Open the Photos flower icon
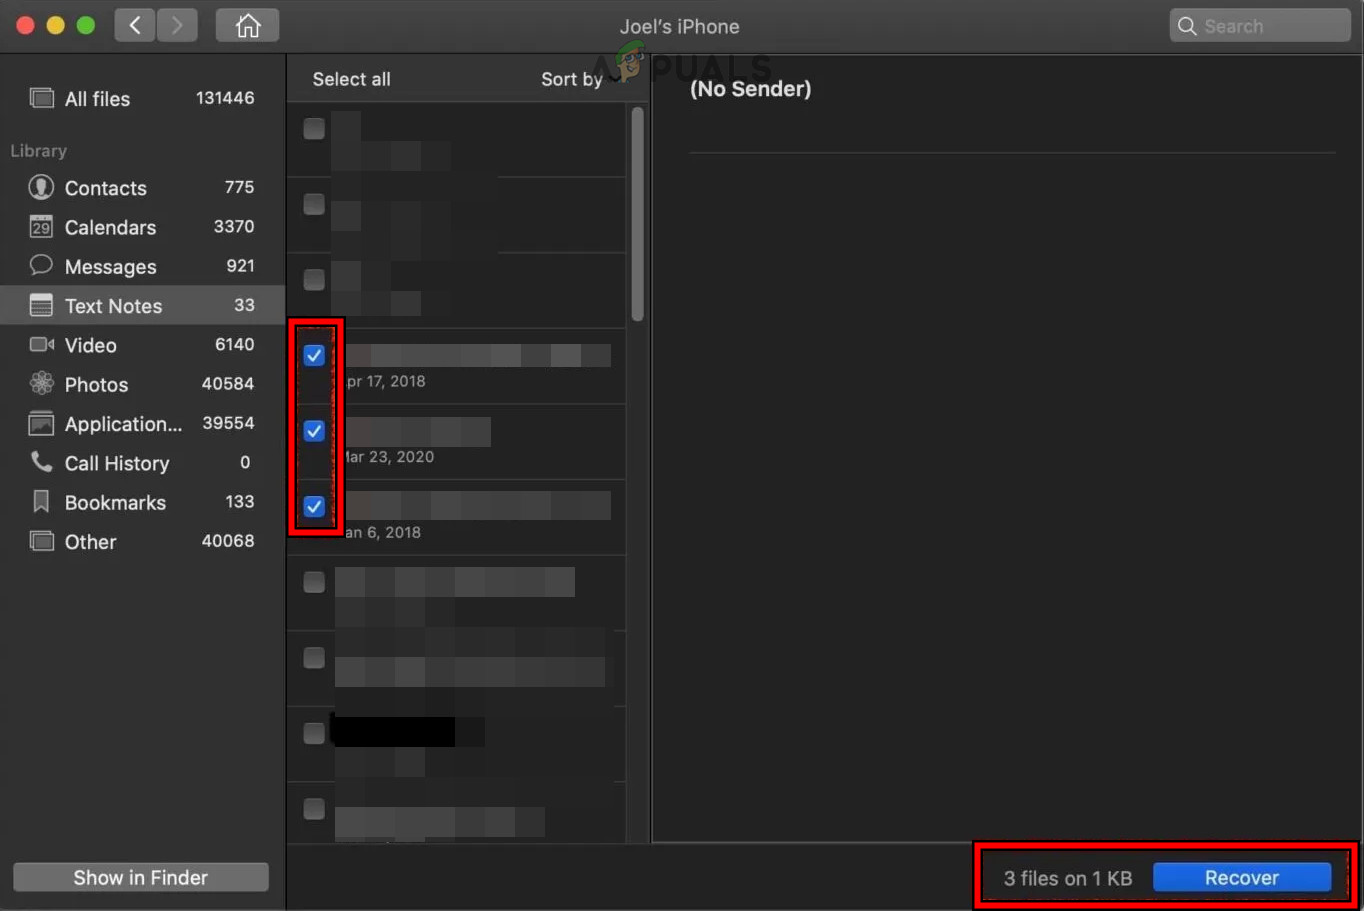Image resolution: width=1364 pixels, height=911 pixels. [x=41, y=383]
